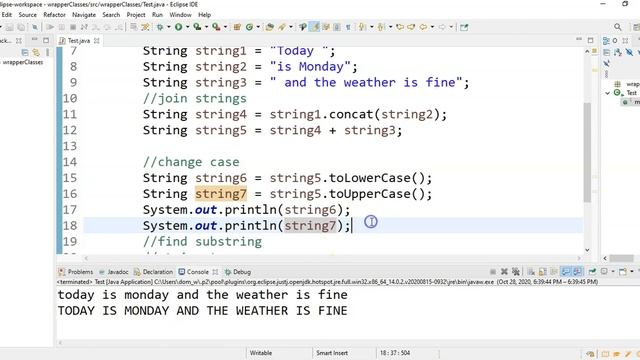This screenshot has height=360, width=640.
Task: Toggle Show Console on Standard Error
Action: (x=577, y=271)
